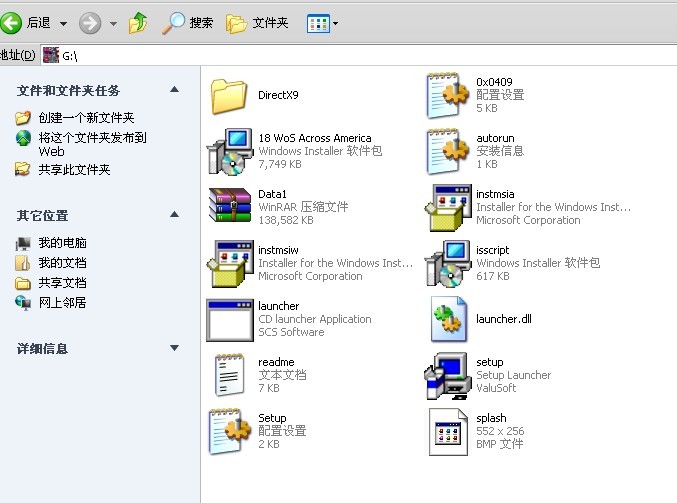Select the launcher application icon
The width and height of the screenshot is (677, 503).
tap(230, 320)
